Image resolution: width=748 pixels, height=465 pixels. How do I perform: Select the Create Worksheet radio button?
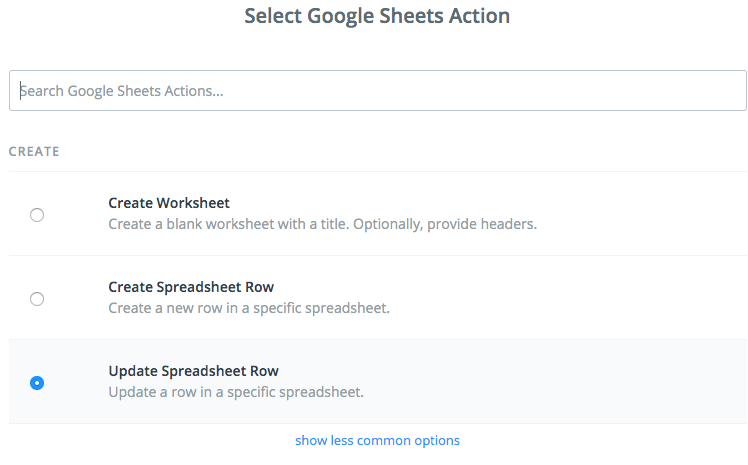pos(37,214)
